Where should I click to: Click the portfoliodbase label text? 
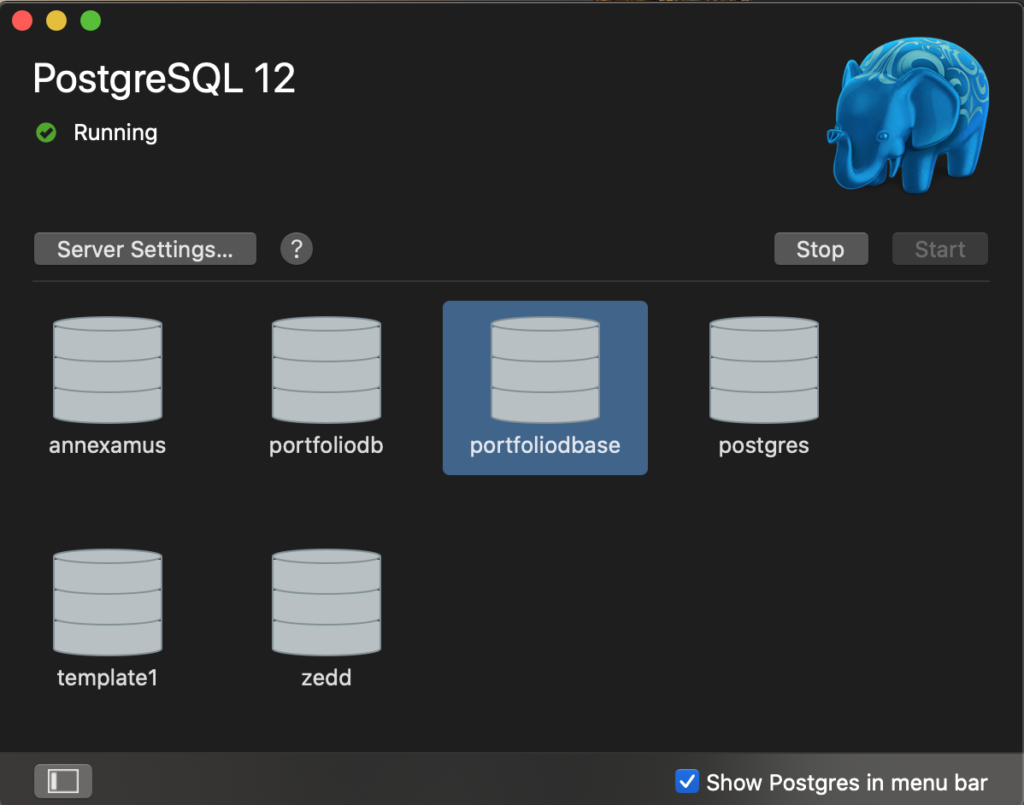545,445
